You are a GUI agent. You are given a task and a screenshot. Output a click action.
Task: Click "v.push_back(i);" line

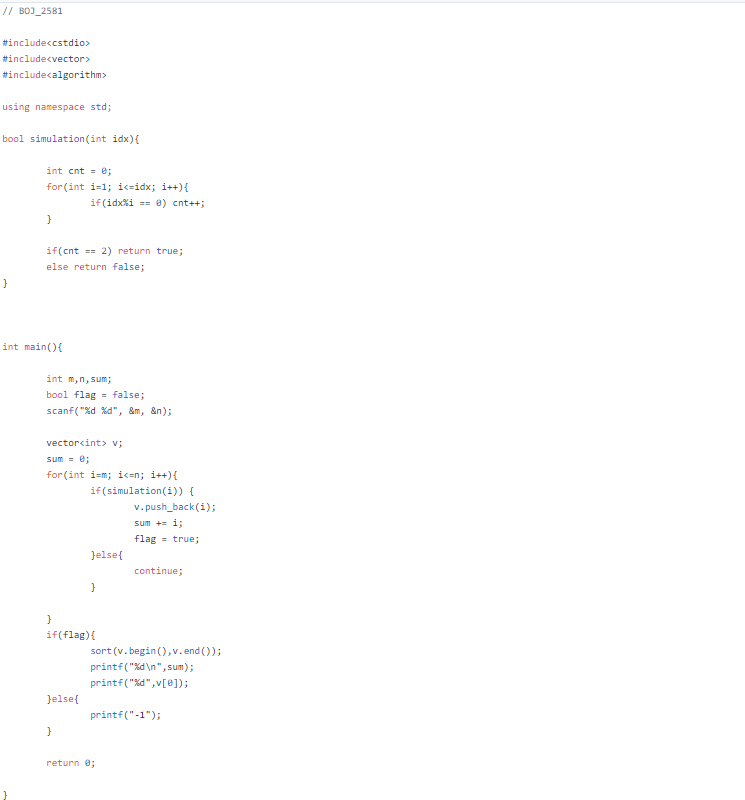tap(175, 507)
